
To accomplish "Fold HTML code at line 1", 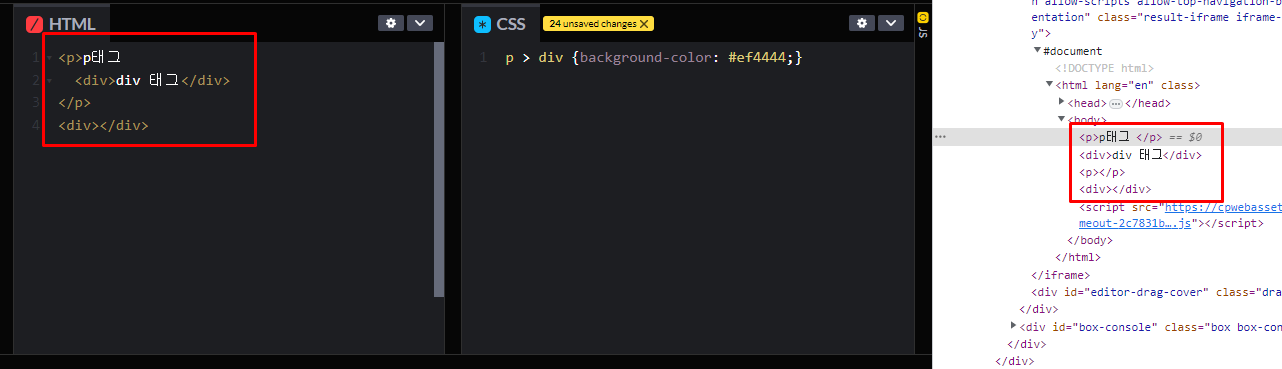I will point(49,58).
